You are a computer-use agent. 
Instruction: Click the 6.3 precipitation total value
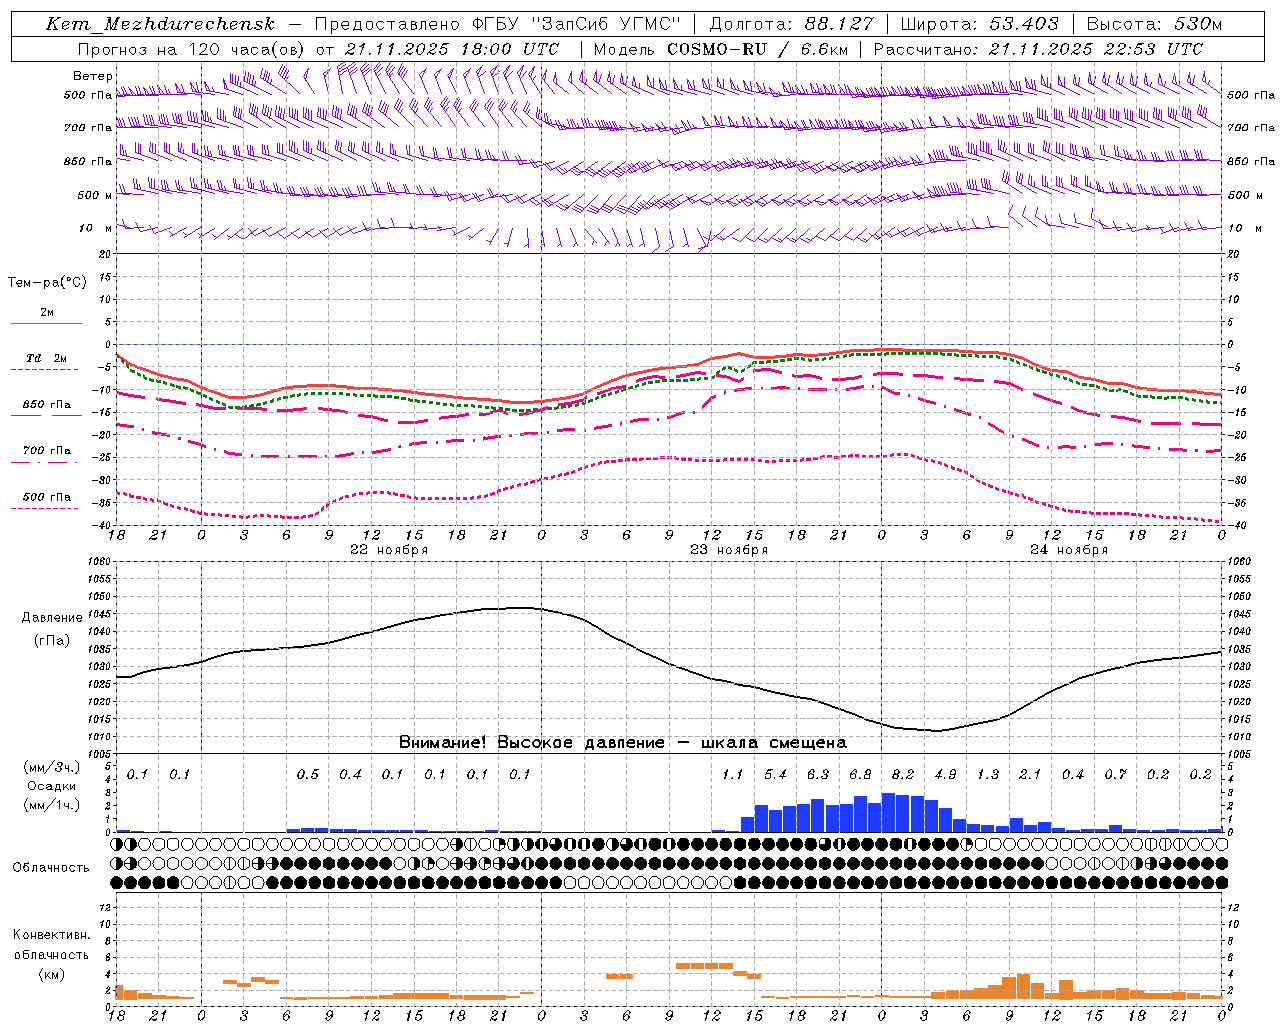click(x=818, y=774)
